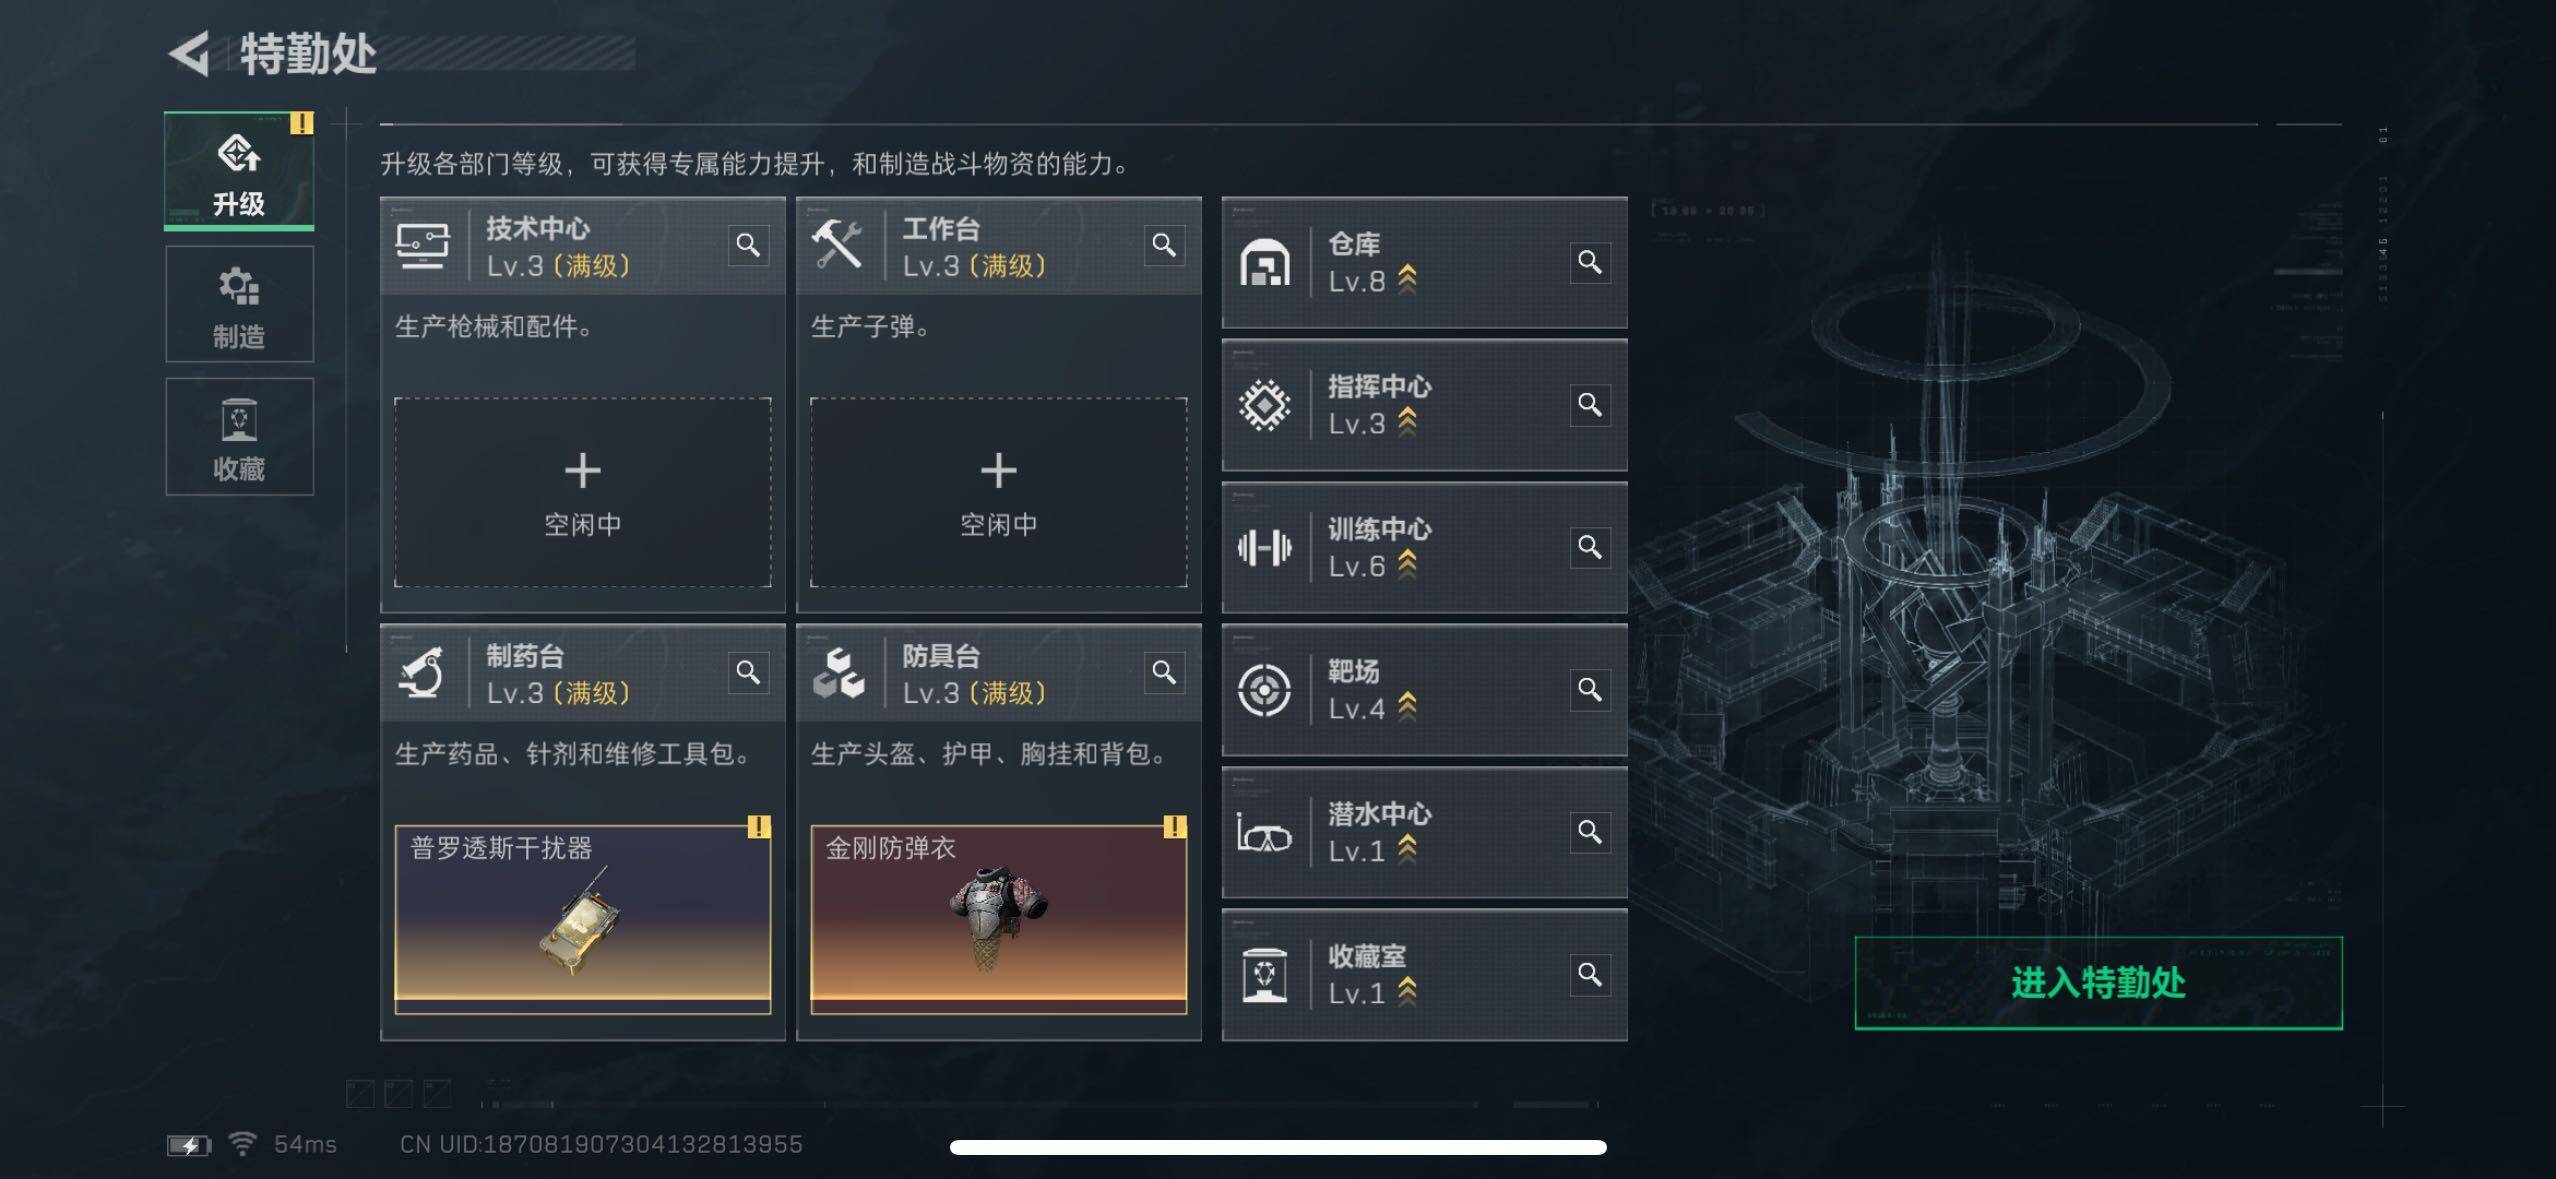
Task: Inspect 训练中心 with its magnifier icon
Action: pyautogui.click(x=1590, y=547)
